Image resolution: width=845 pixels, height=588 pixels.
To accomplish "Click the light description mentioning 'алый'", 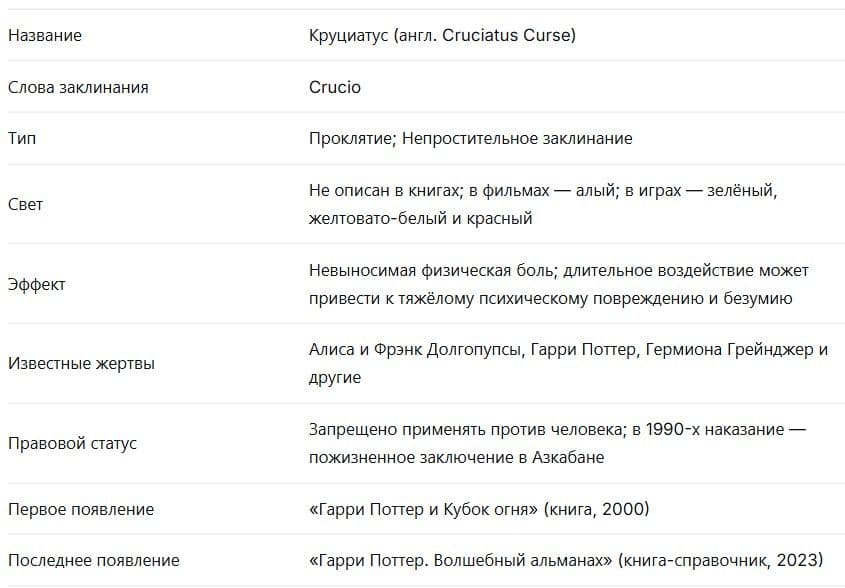I will click(x=543, y=204).
